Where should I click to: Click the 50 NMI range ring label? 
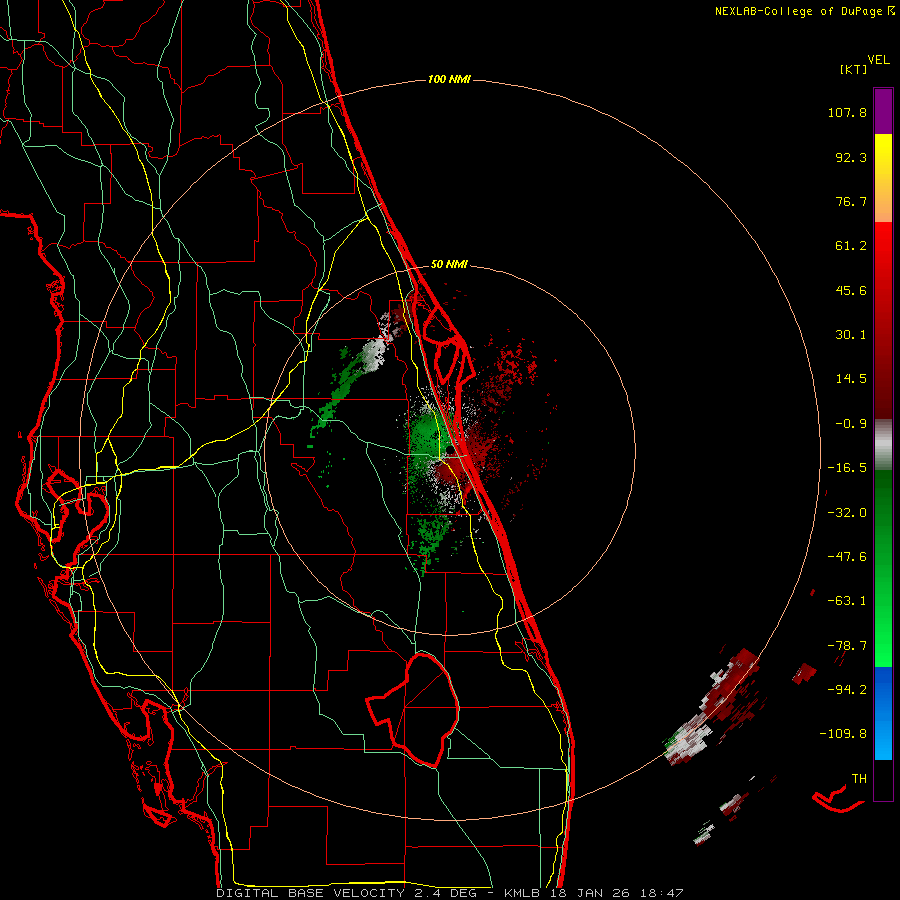pyautogui.click(x=449, y=264)
